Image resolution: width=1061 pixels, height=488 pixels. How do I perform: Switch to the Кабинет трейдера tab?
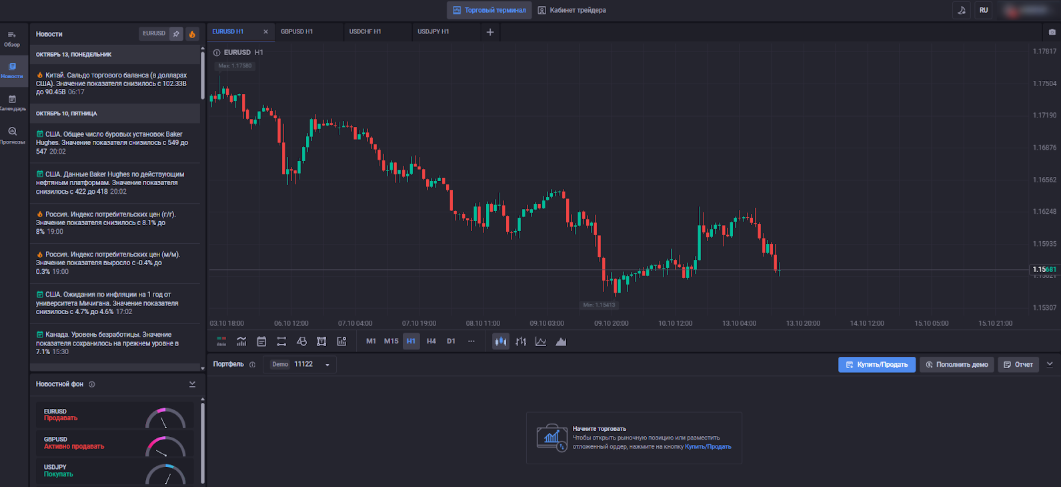572,10
